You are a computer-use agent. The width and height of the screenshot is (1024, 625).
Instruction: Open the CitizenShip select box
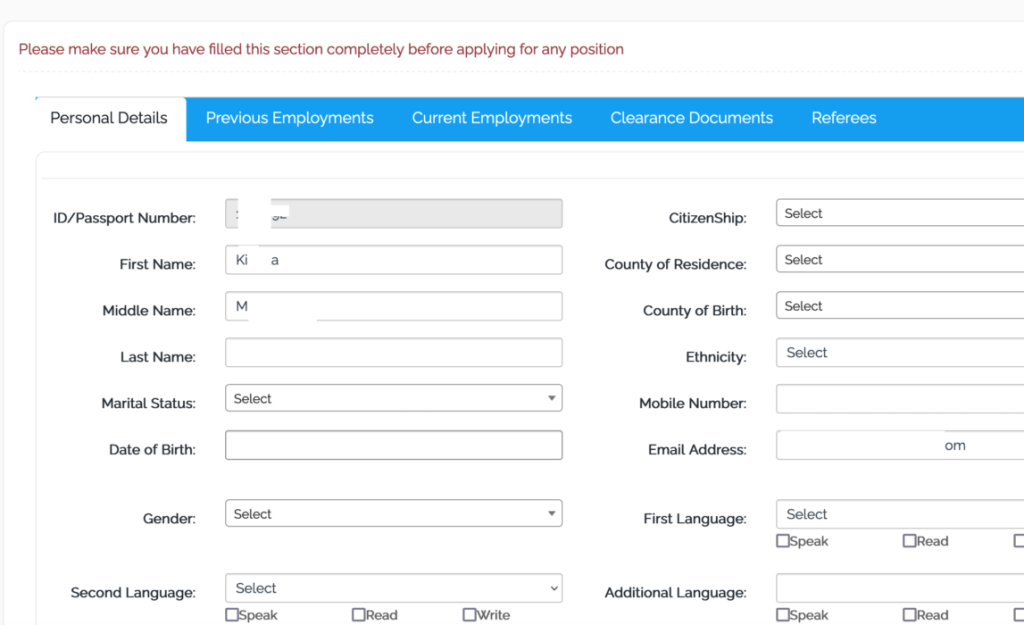pyautogui.click(x=898, y=214)
